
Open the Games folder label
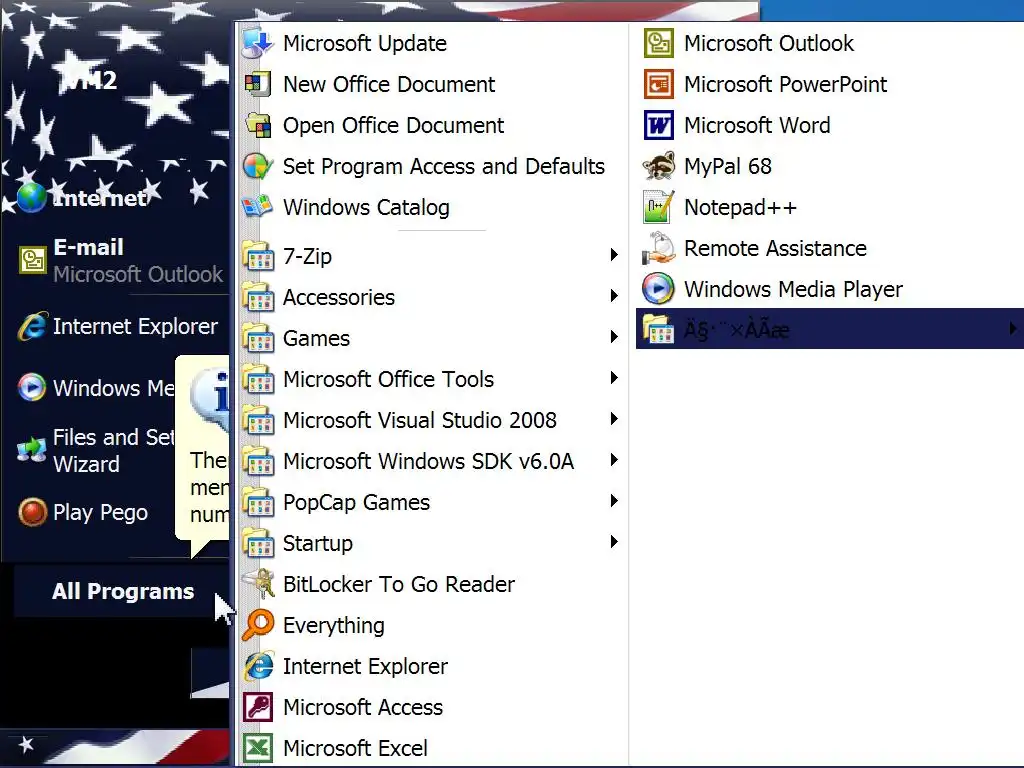click(317, 339)
